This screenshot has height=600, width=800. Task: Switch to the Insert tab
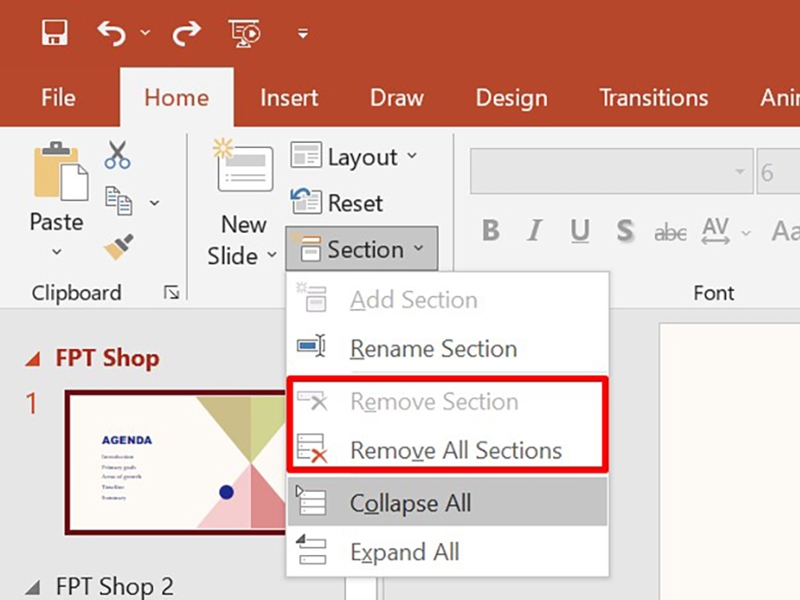point(289,97)
